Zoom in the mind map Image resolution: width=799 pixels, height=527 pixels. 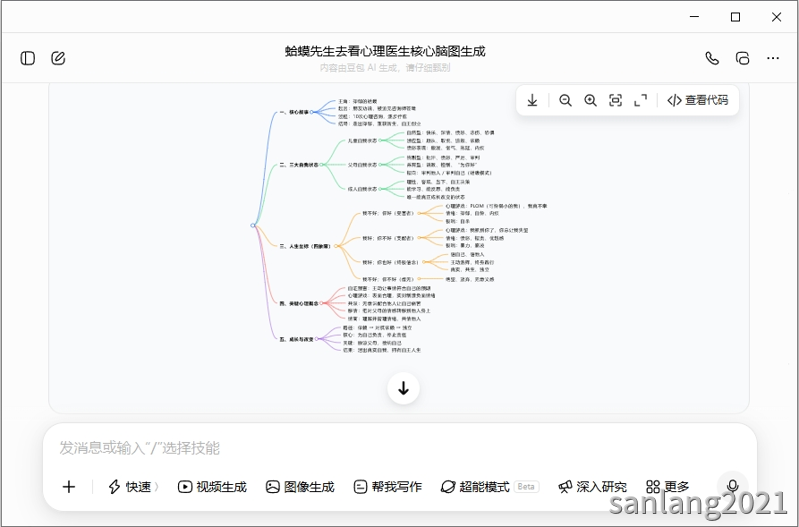[591, 100]
